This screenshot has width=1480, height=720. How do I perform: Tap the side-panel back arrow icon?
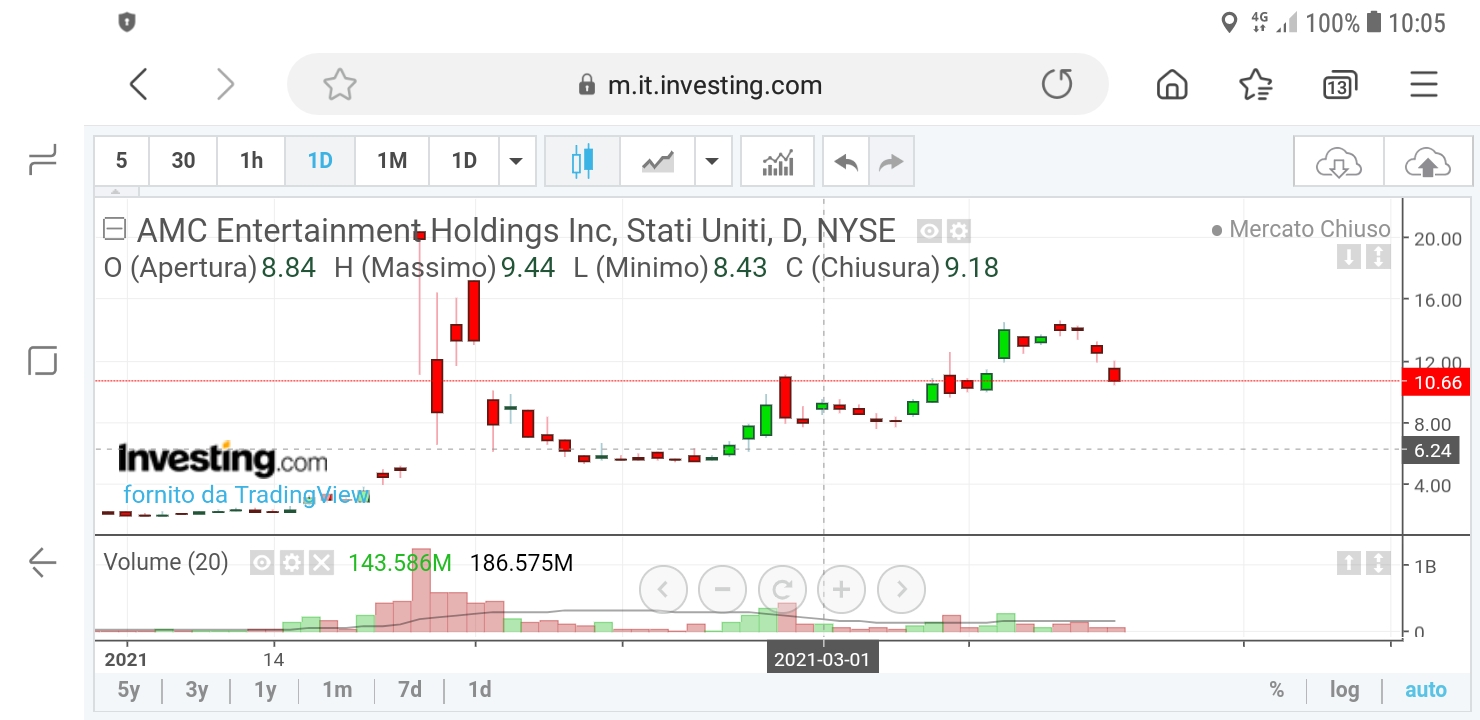click(42, 563)
